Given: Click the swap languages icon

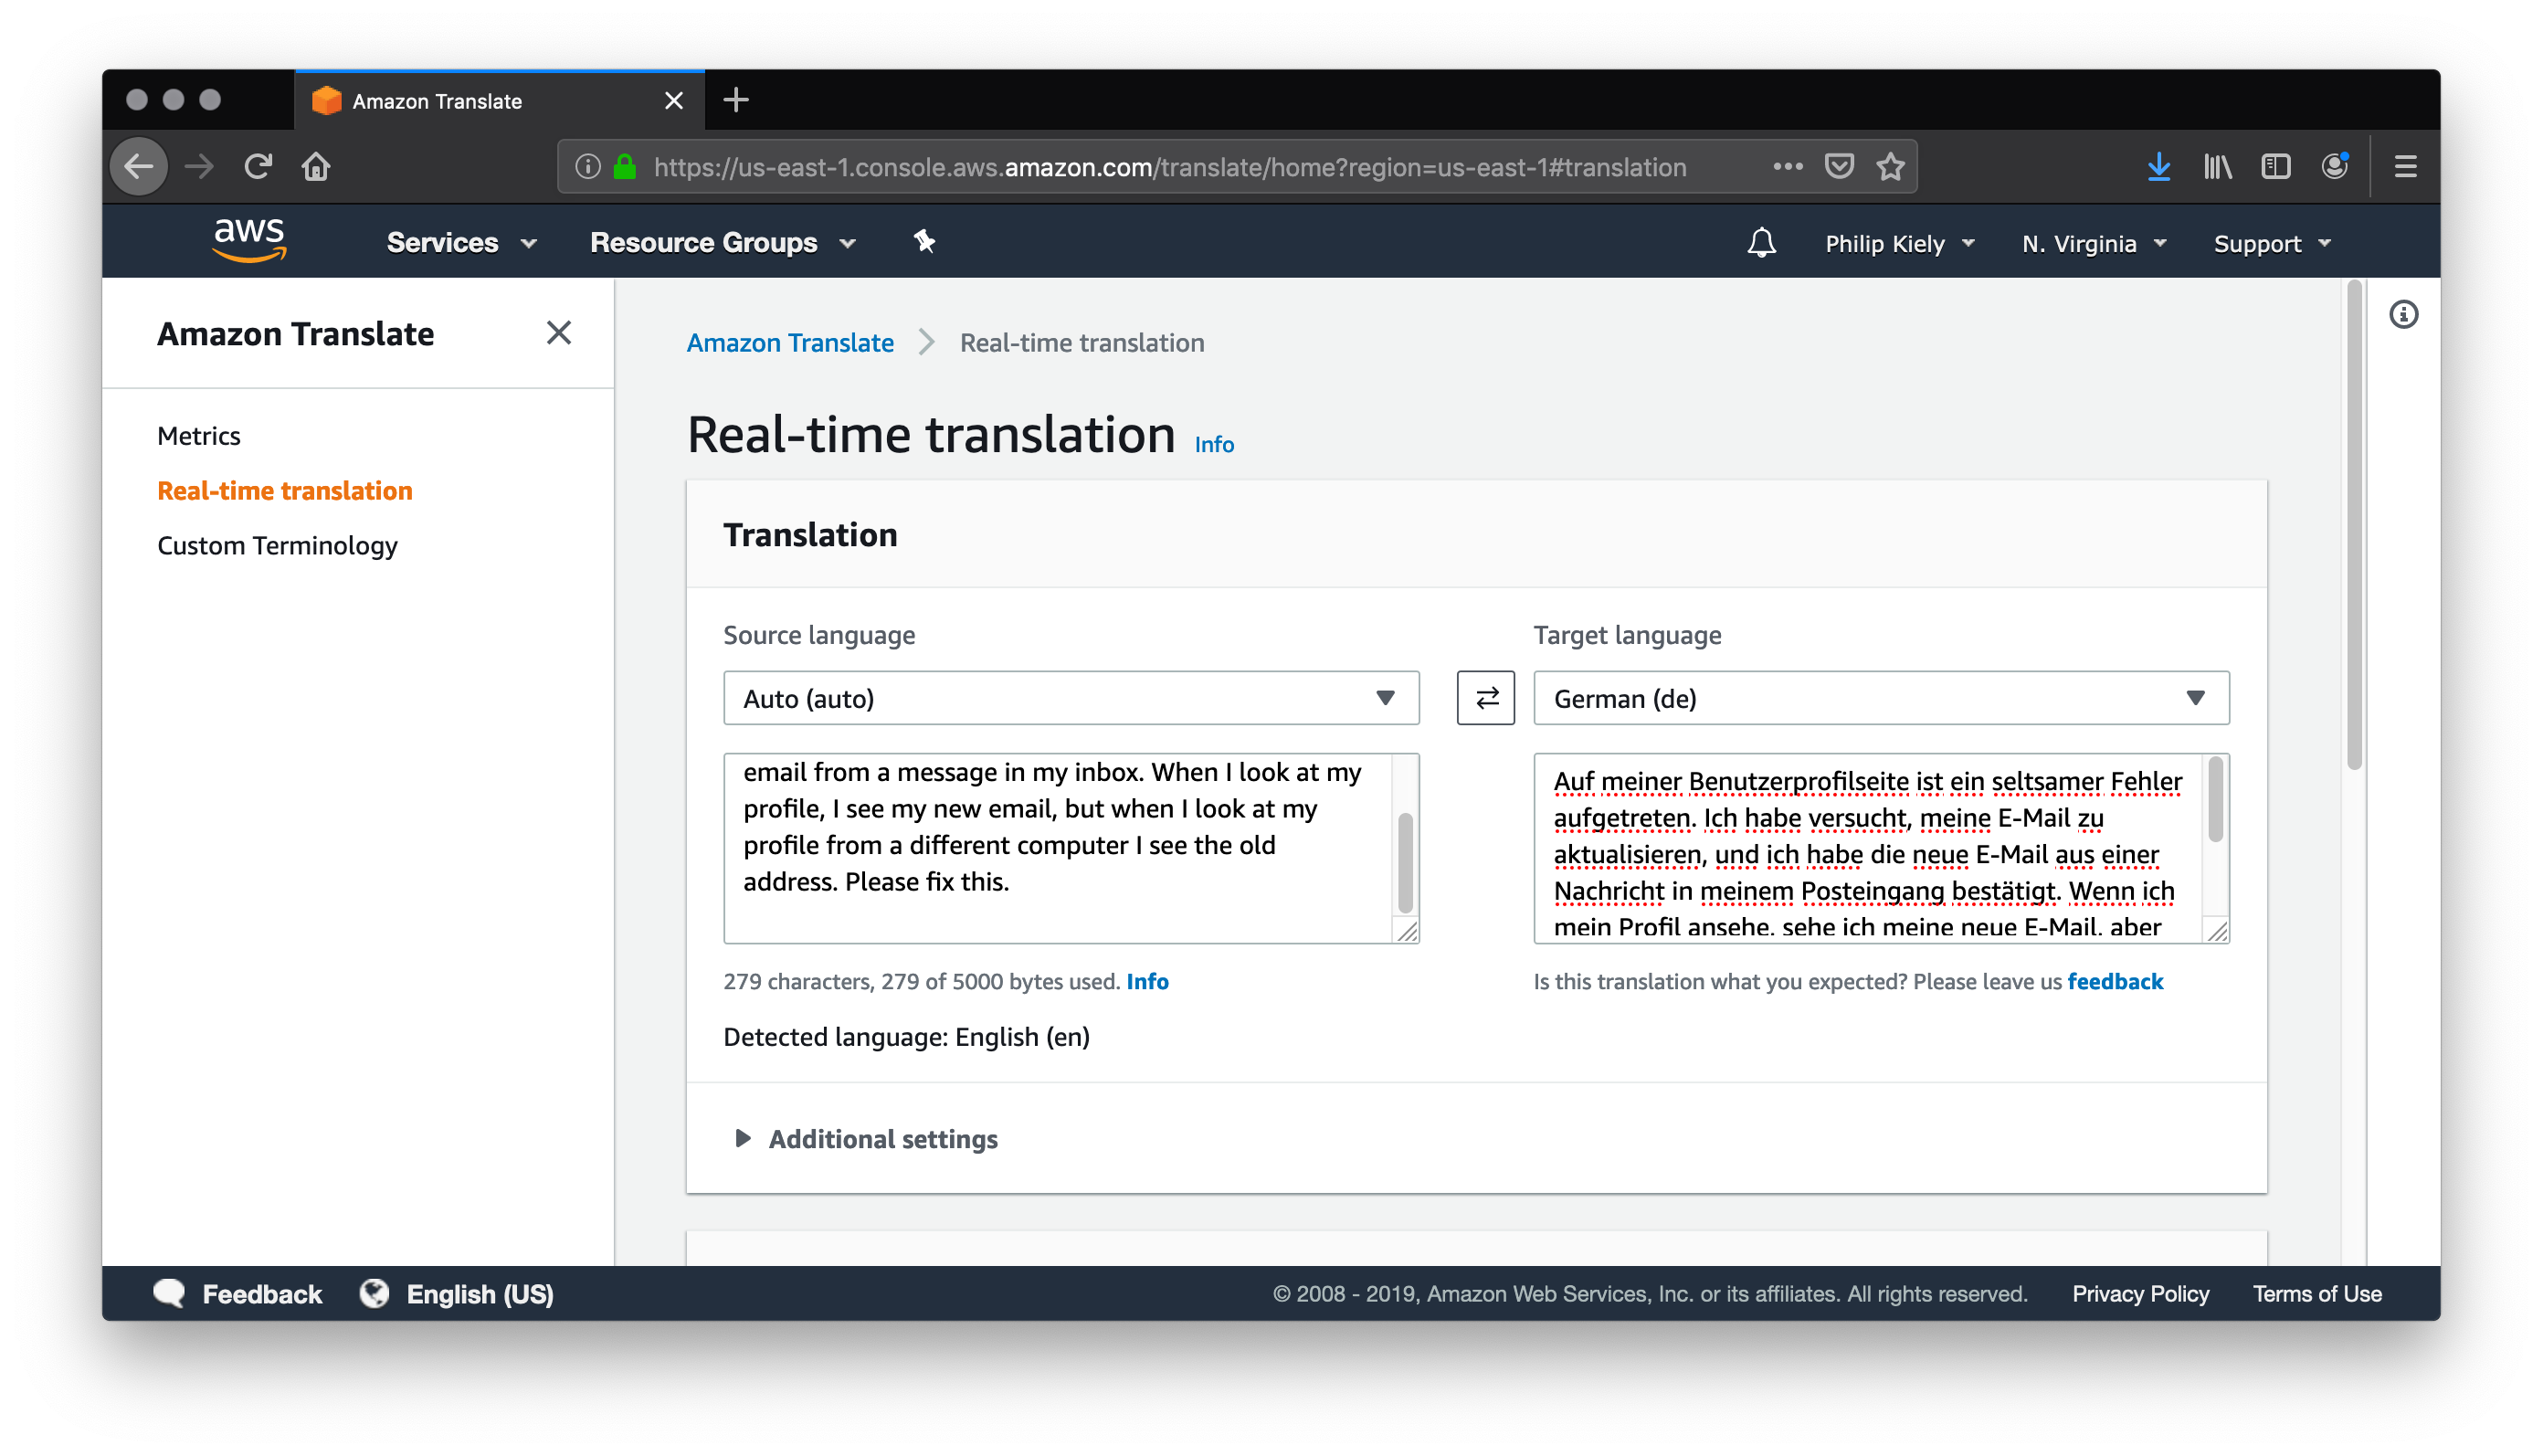Looking at the screenshot, I should 1484,699.
